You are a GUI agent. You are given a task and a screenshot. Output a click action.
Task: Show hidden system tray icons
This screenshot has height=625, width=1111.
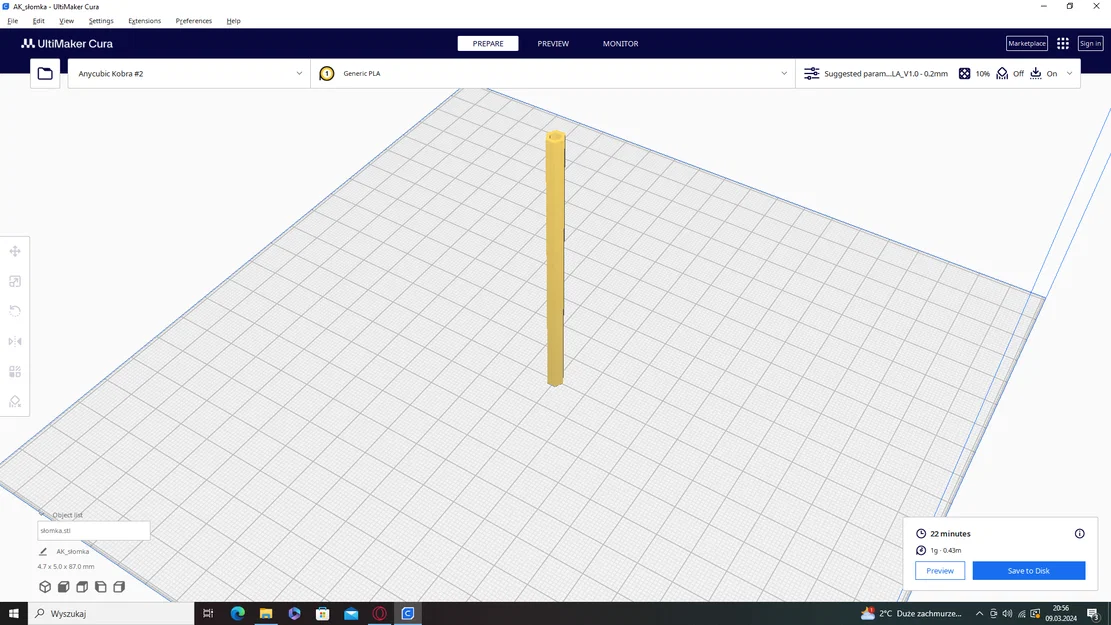coord(979,613)
